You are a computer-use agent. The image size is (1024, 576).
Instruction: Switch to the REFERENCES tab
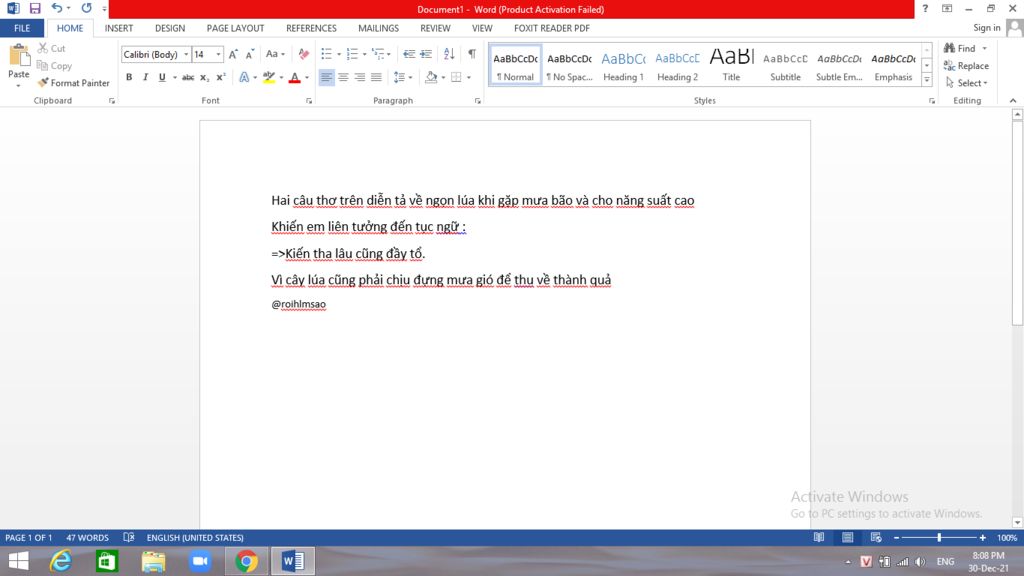pos(311,28)
